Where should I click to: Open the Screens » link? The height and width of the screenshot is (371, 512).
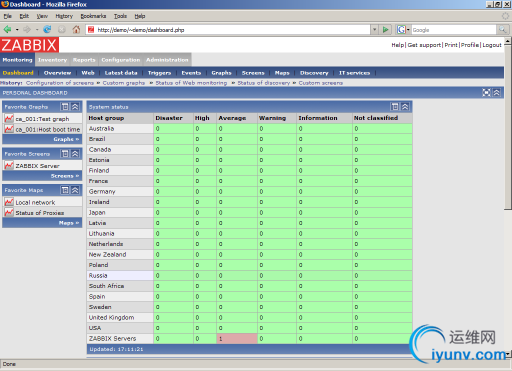coord(65,176)
